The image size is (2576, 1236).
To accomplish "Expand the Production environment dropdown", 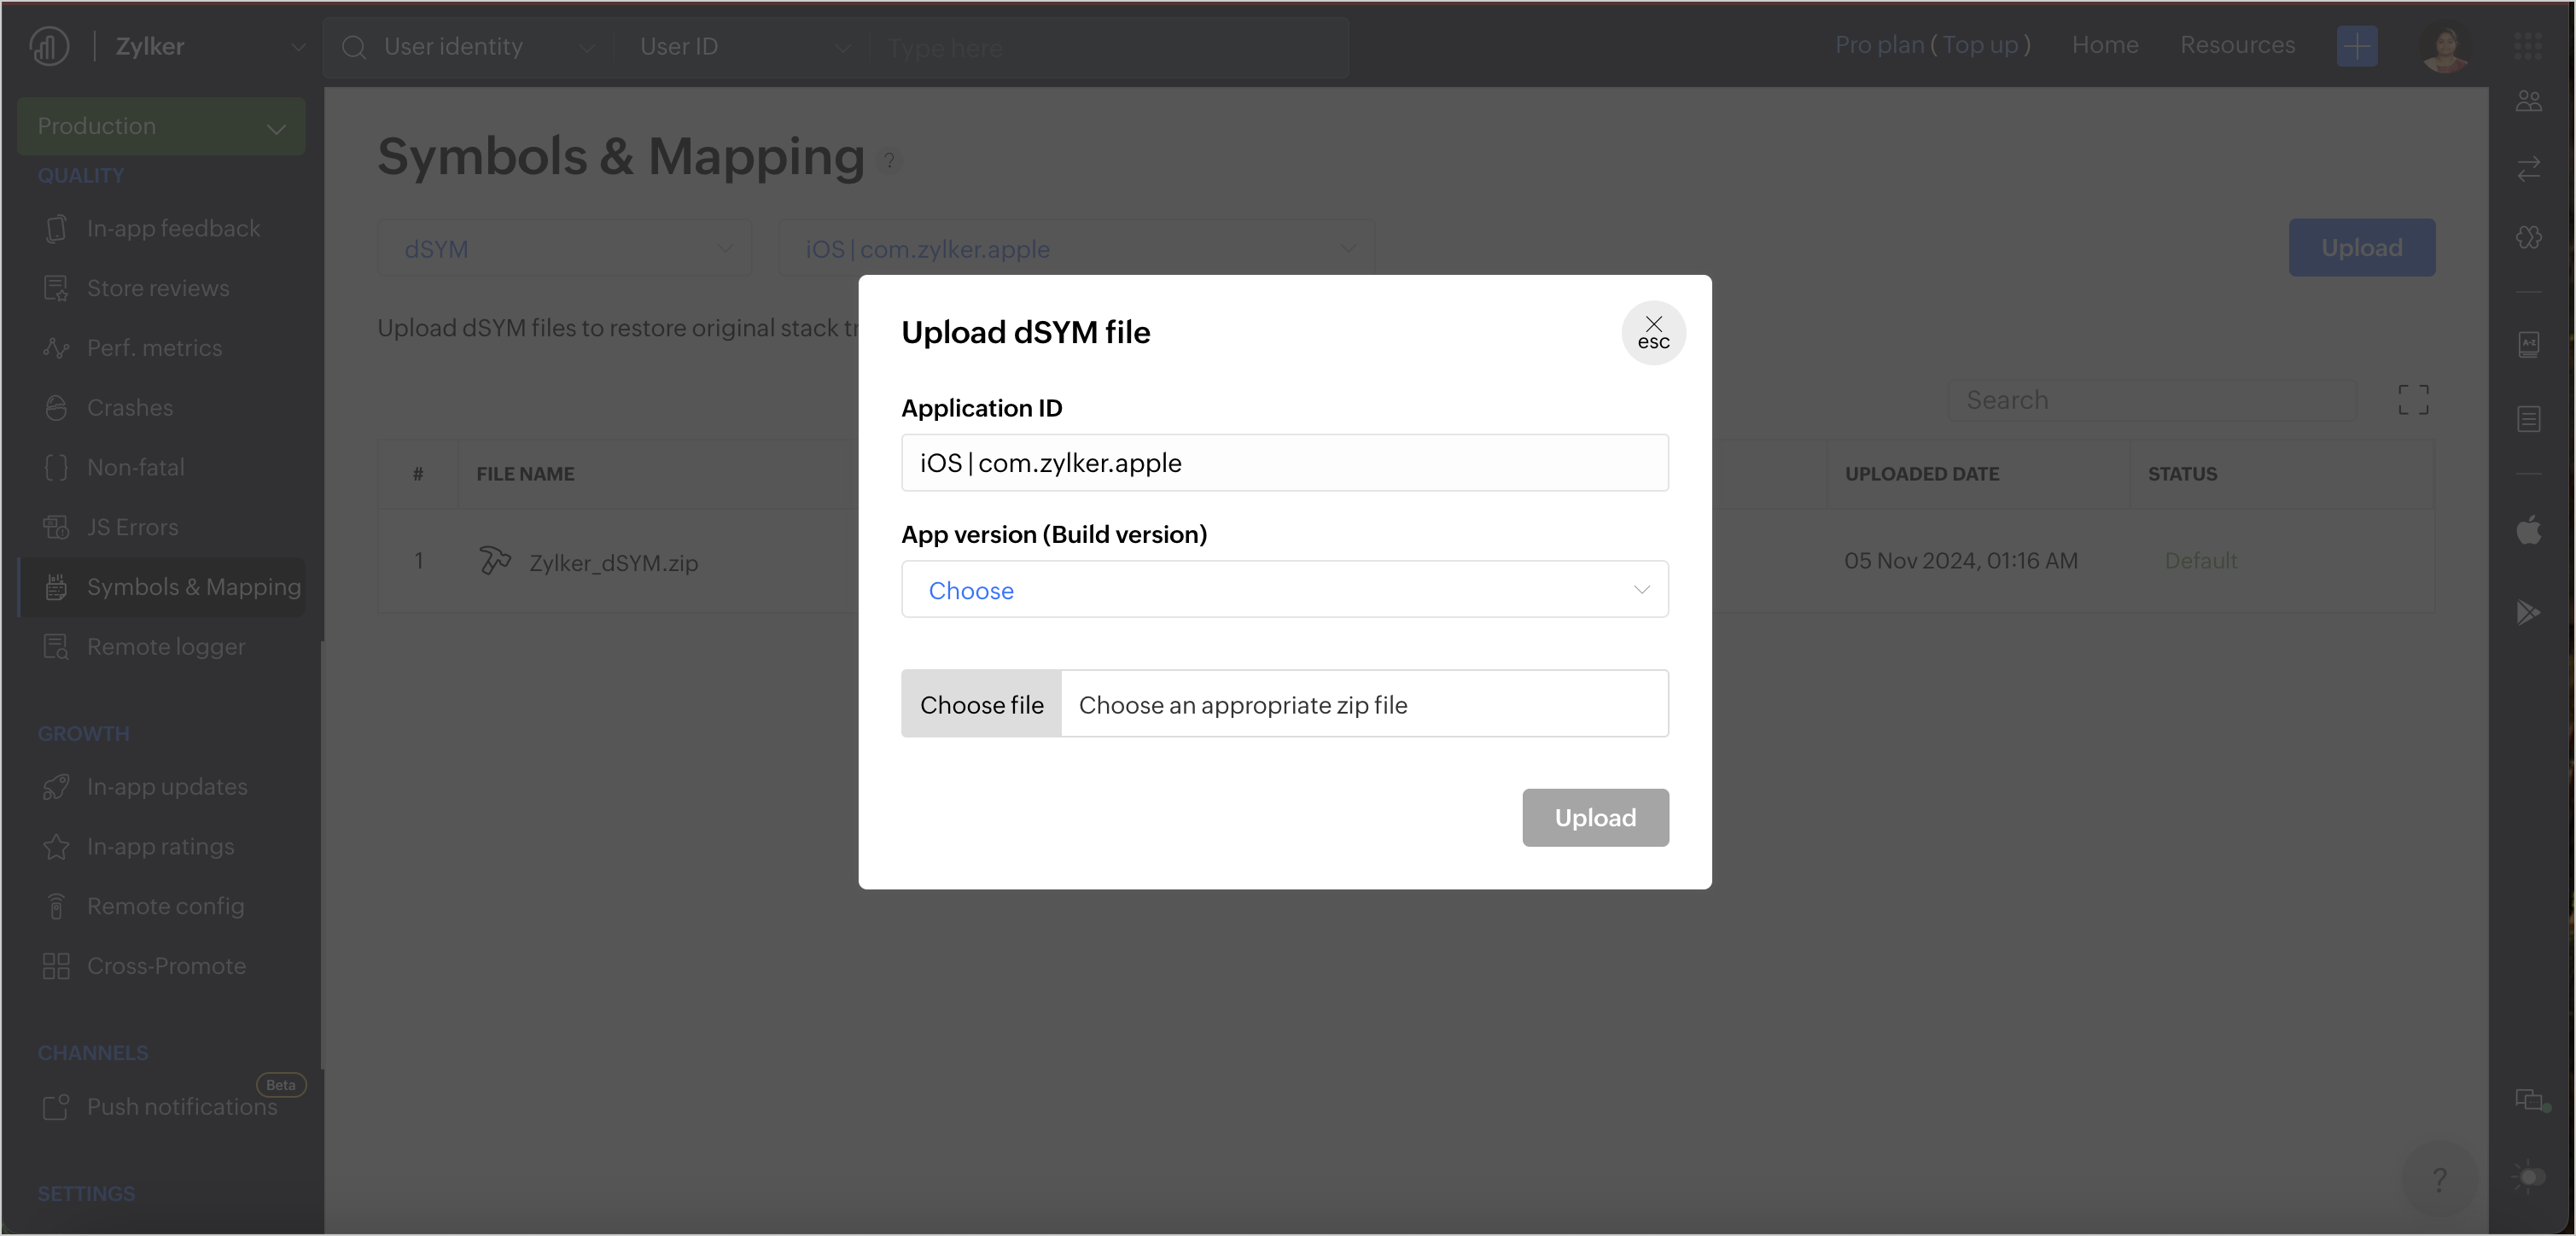I will (161, 127).
